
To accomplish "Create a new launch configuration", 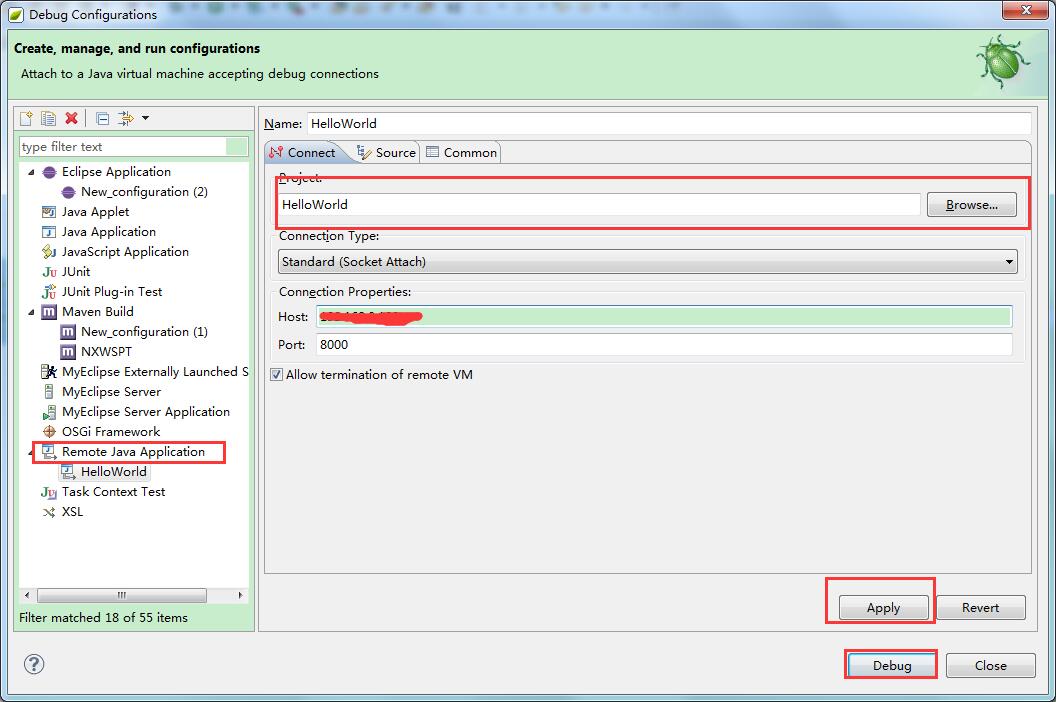I will tap(25, 117).
